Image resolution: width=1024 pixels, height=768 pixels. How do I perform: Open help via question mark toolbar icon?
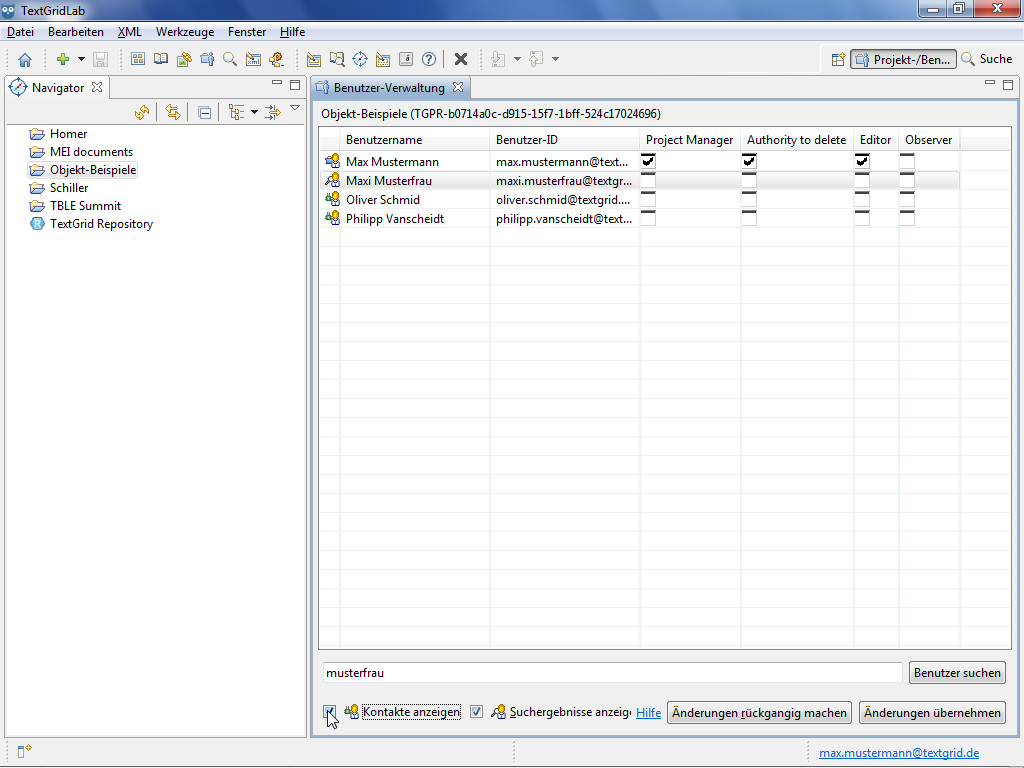(429, 59)
